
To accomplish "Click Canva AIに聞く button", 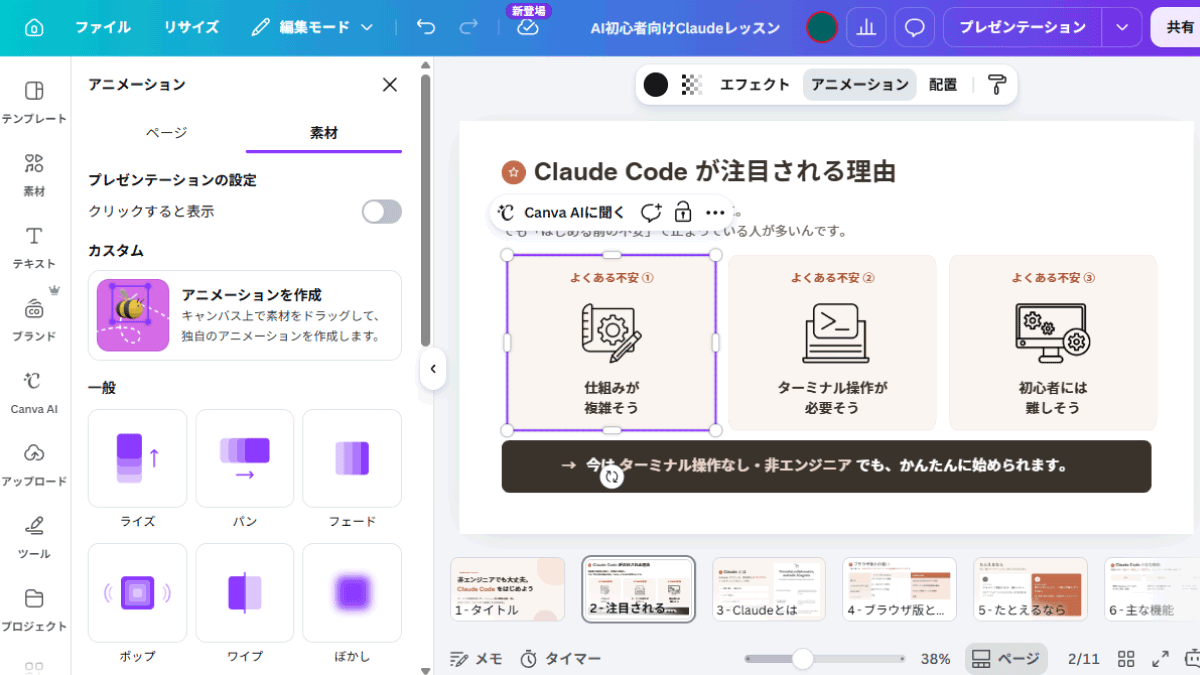I will (x=561, y=212).
